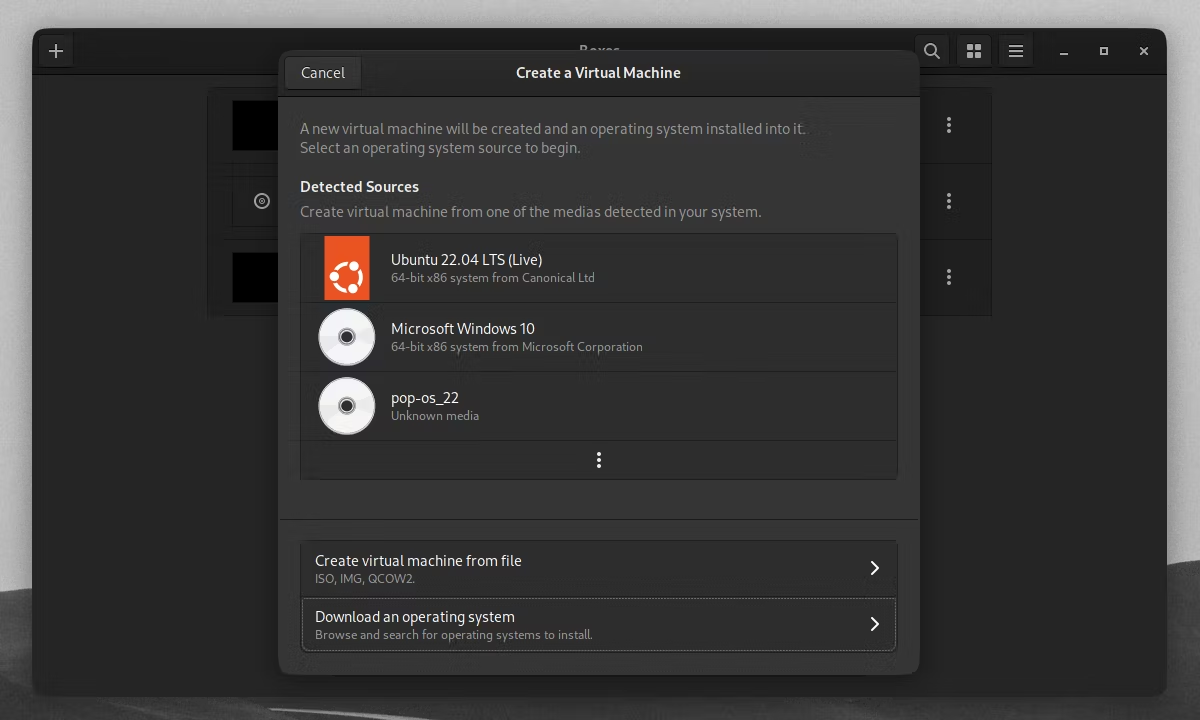The height and width of the screenshot is (720, 1200).
Task: Select the first black box thumbnail
Action: [x=256, y=125]
